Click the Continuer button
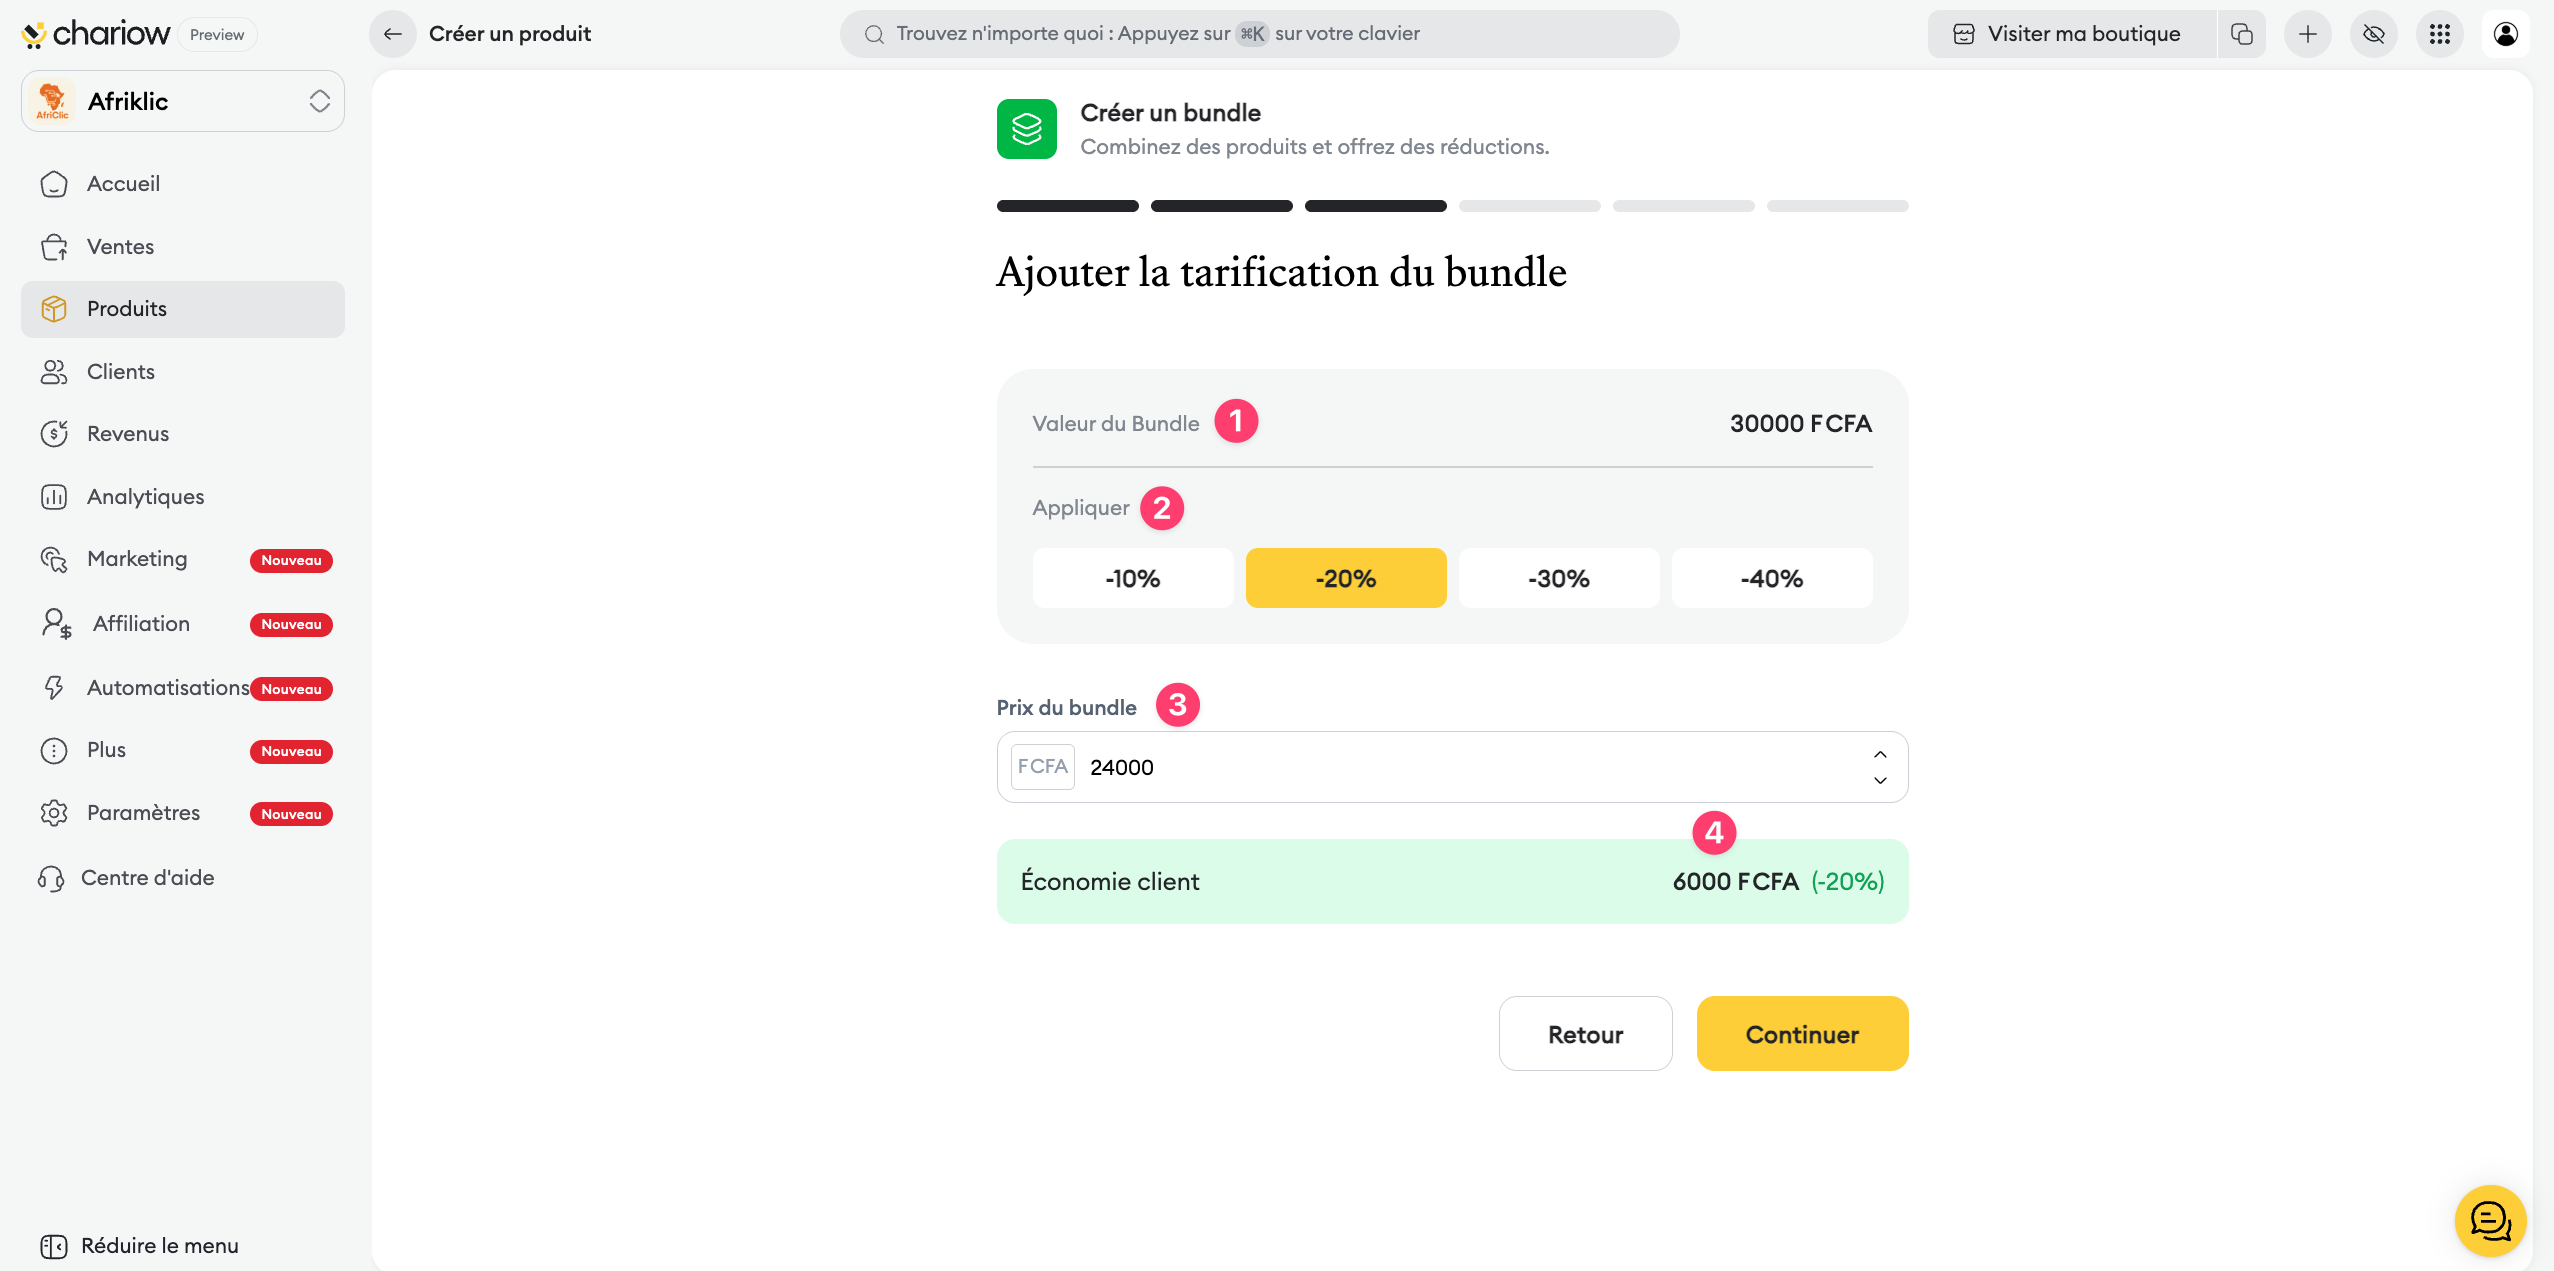The width and height of the screenshot is (2554, 1271). tap(1802, 1034)
